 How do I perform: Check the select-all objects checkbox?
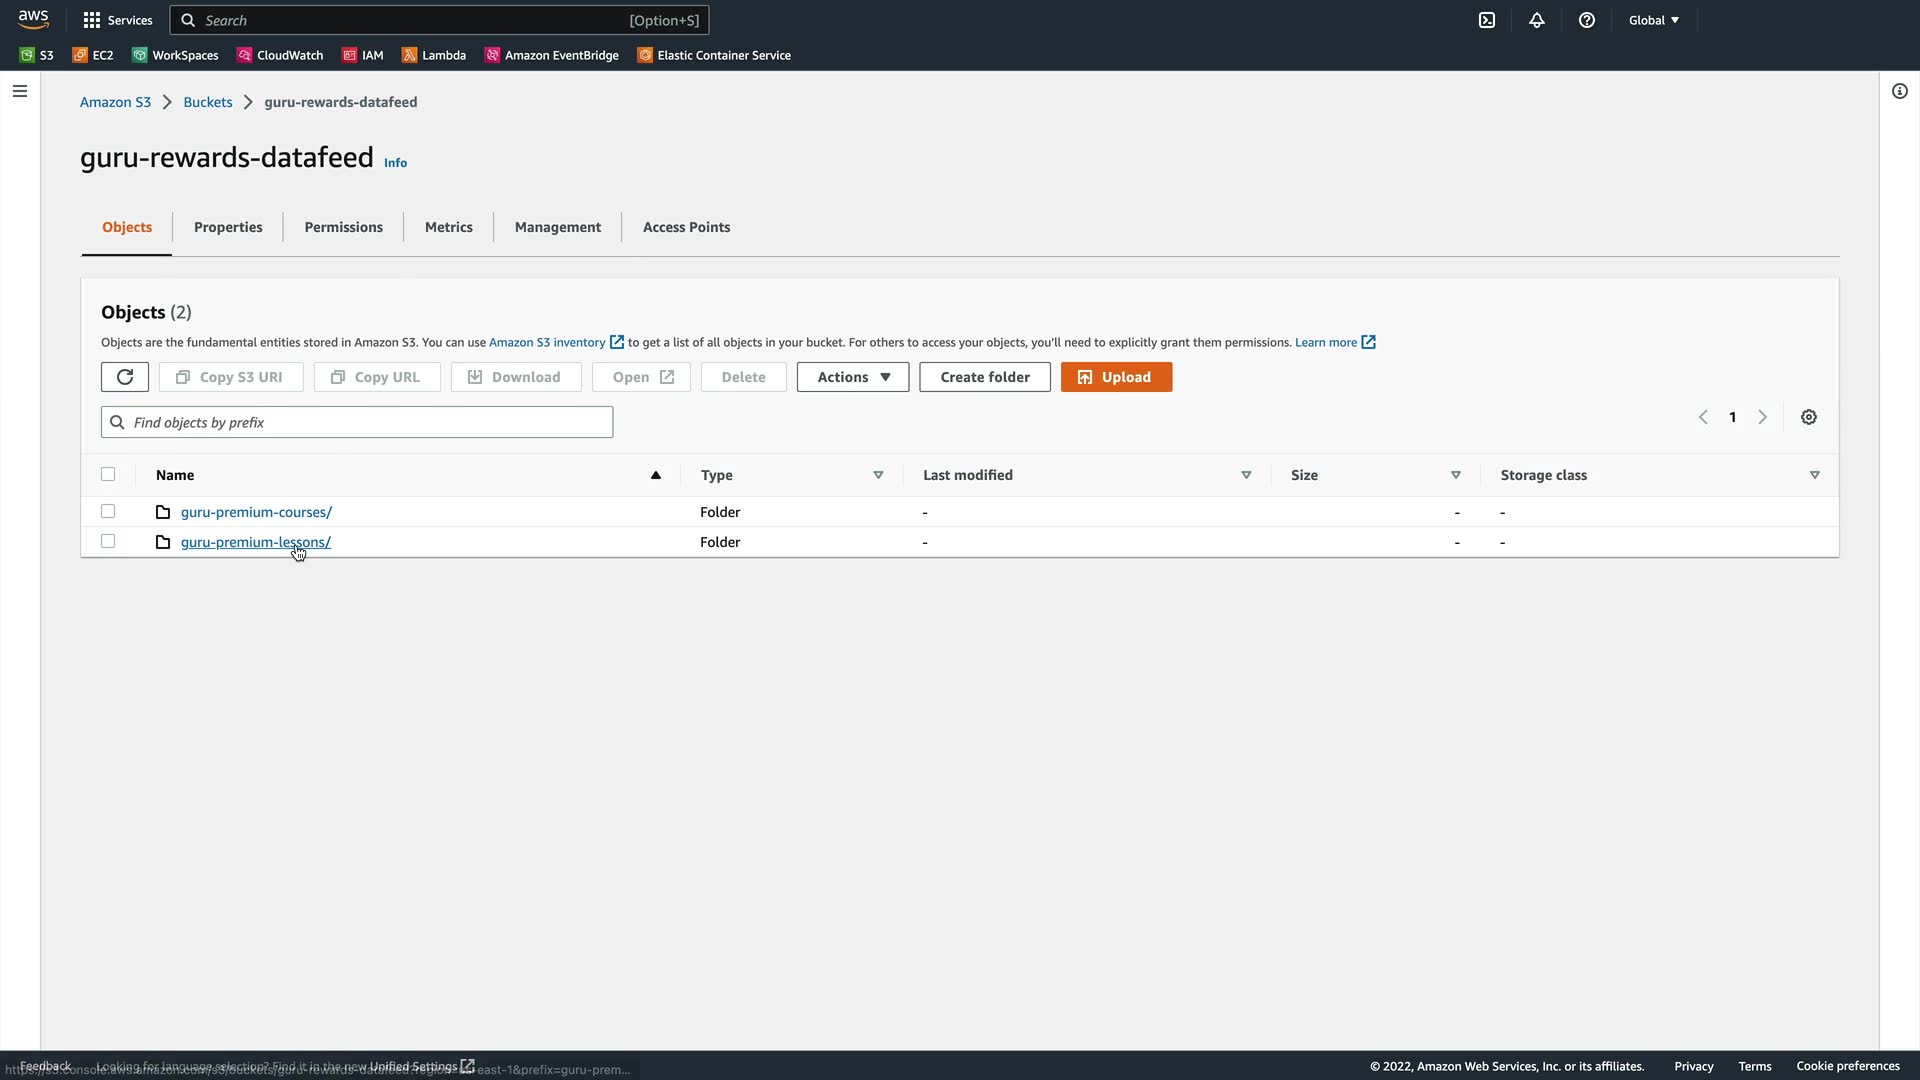108,475
